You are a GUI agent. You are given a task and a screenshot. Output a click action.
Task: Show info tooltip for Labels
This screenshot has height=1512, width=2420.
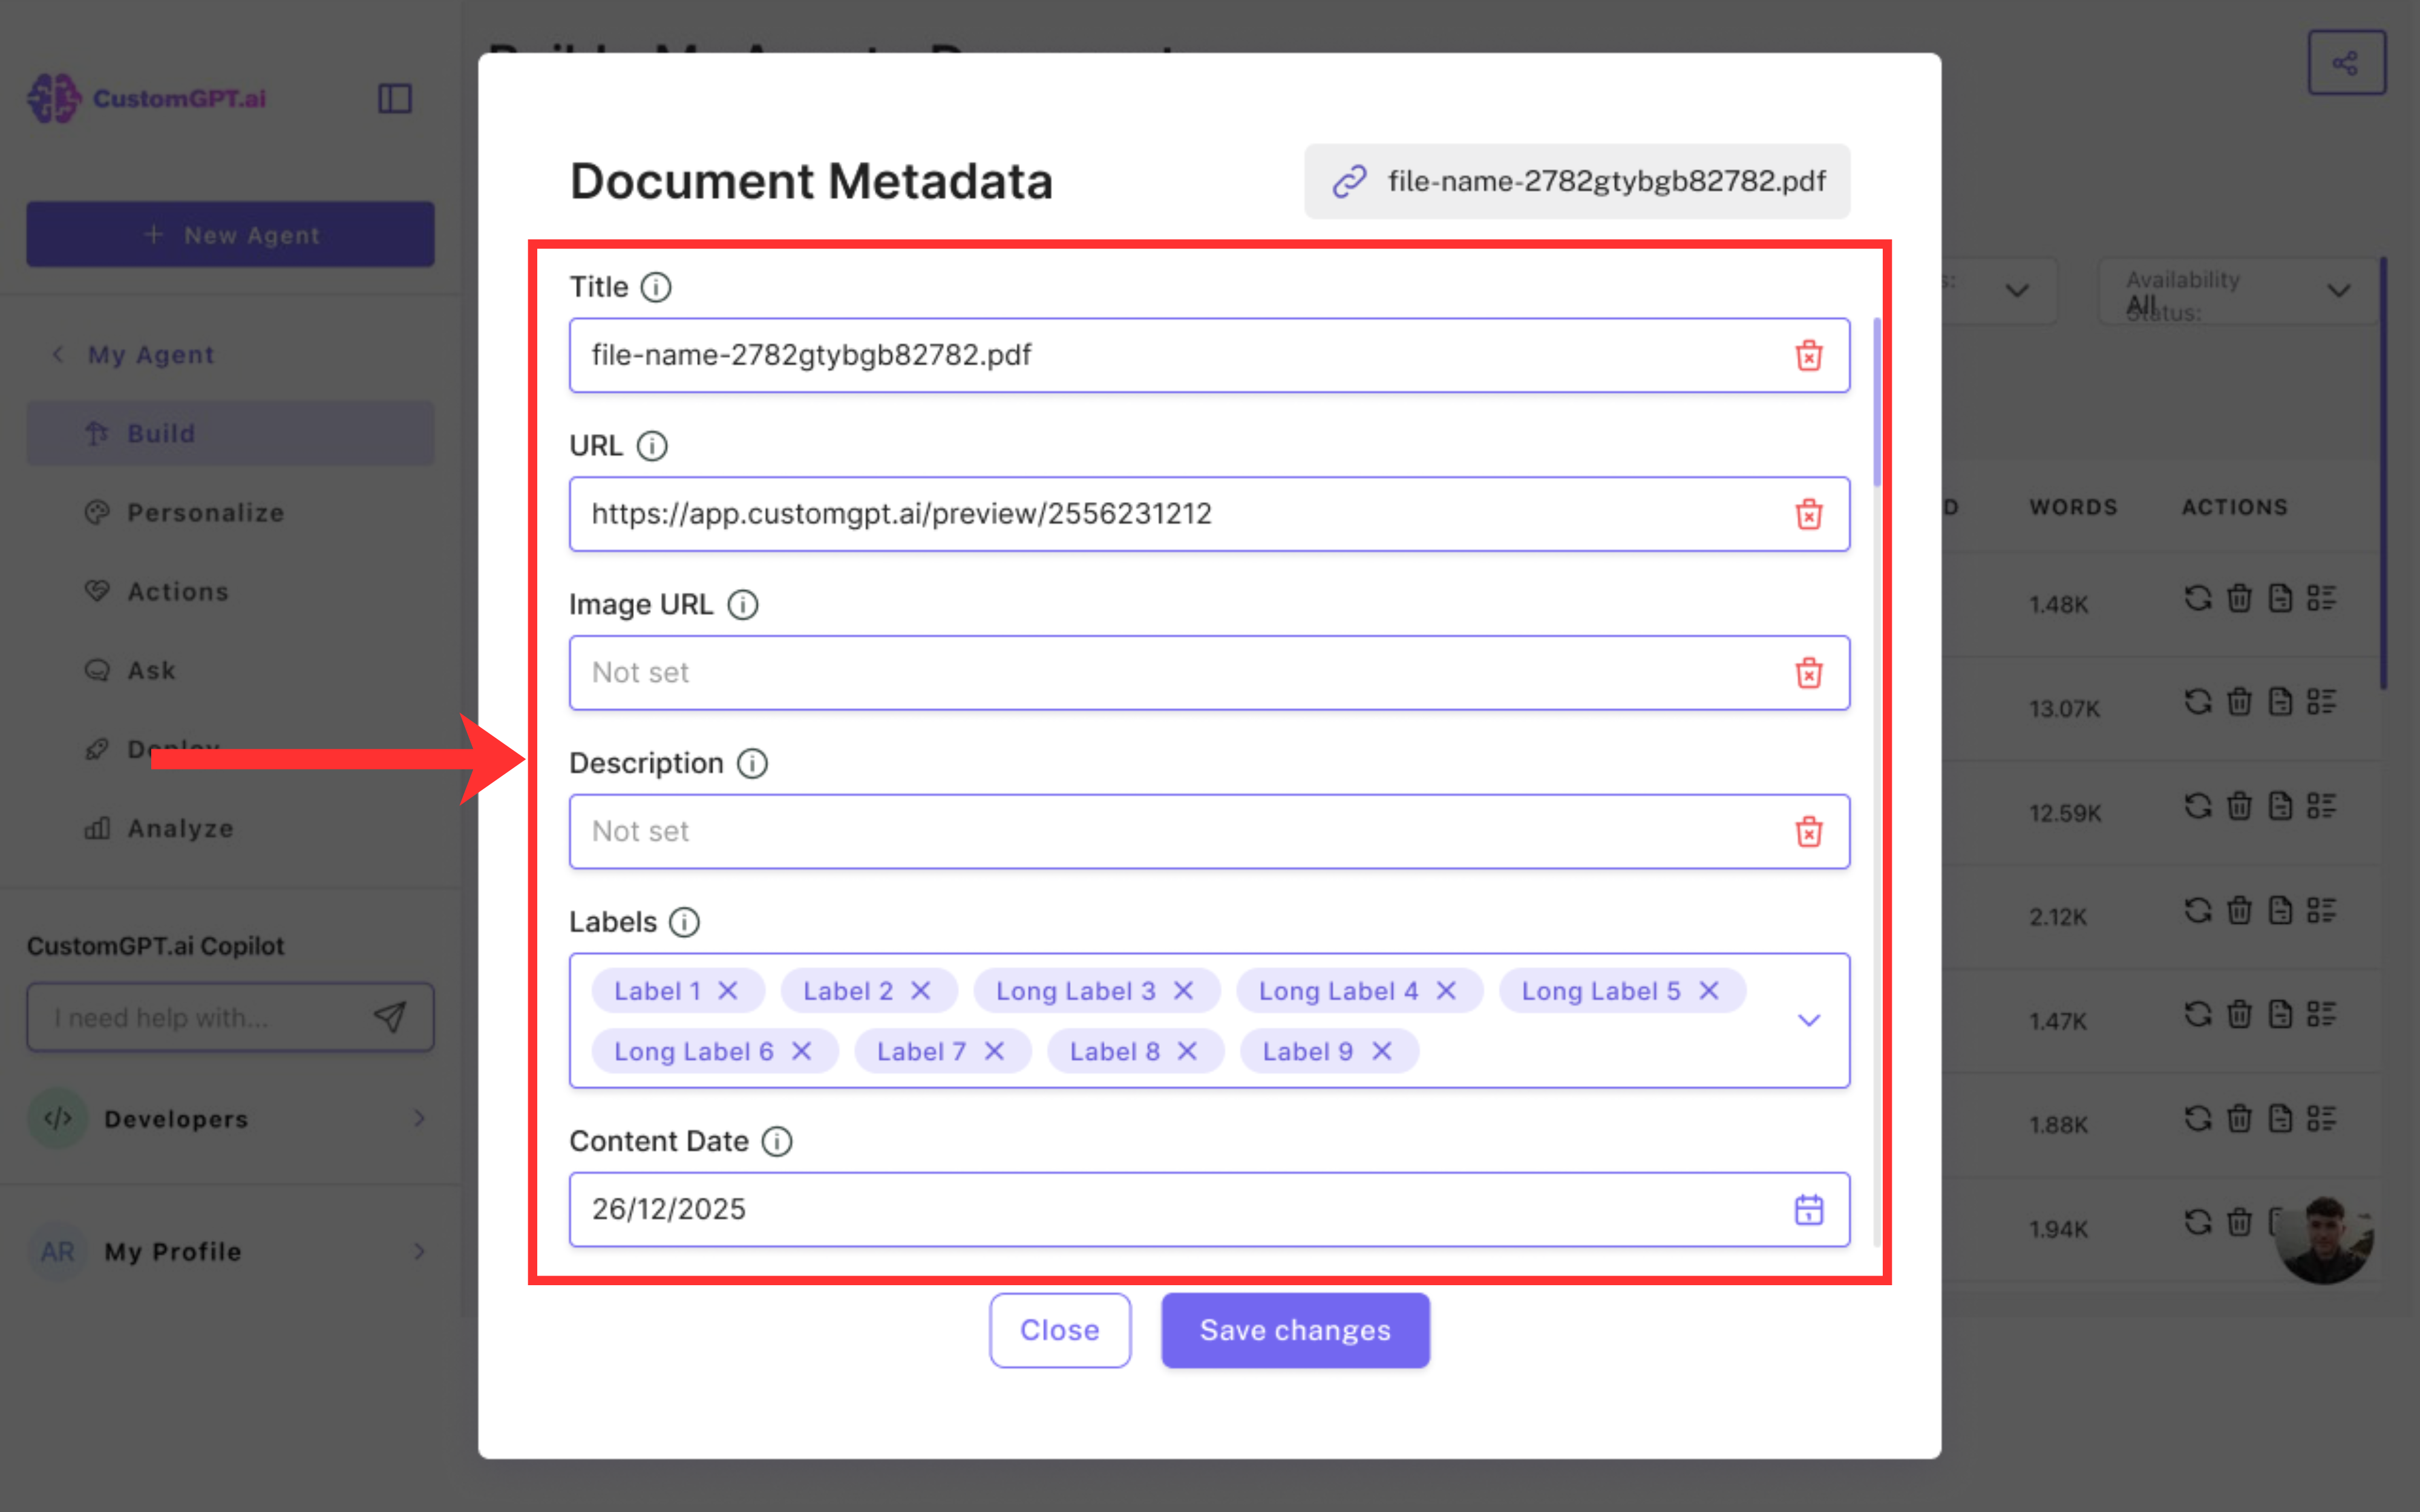(684, 922)
